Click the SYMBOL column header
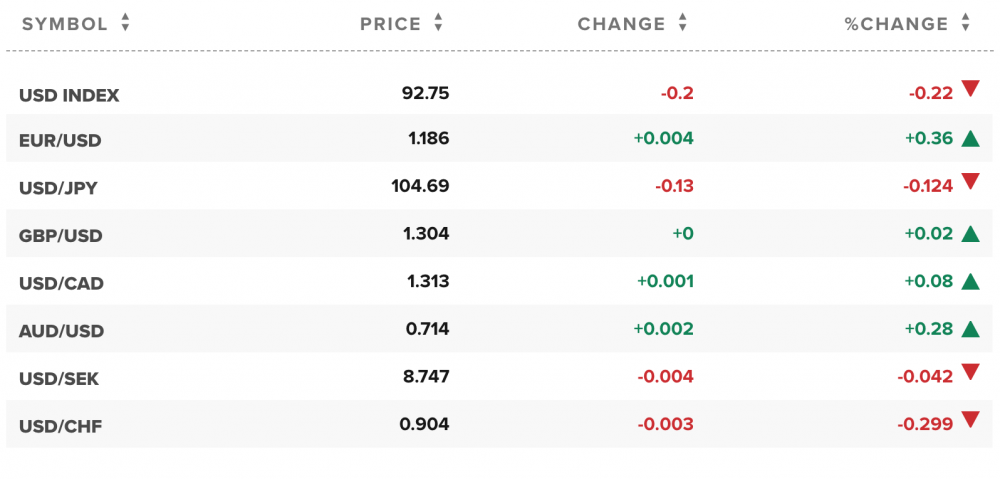The height and width of the screenshot is (479, 1000). (x=65, y=24)
